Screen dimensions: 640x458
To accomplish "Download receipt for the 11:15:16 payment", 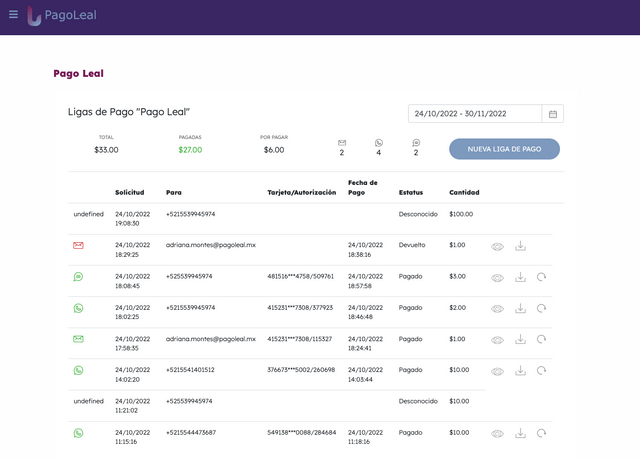I will point(520,434).
